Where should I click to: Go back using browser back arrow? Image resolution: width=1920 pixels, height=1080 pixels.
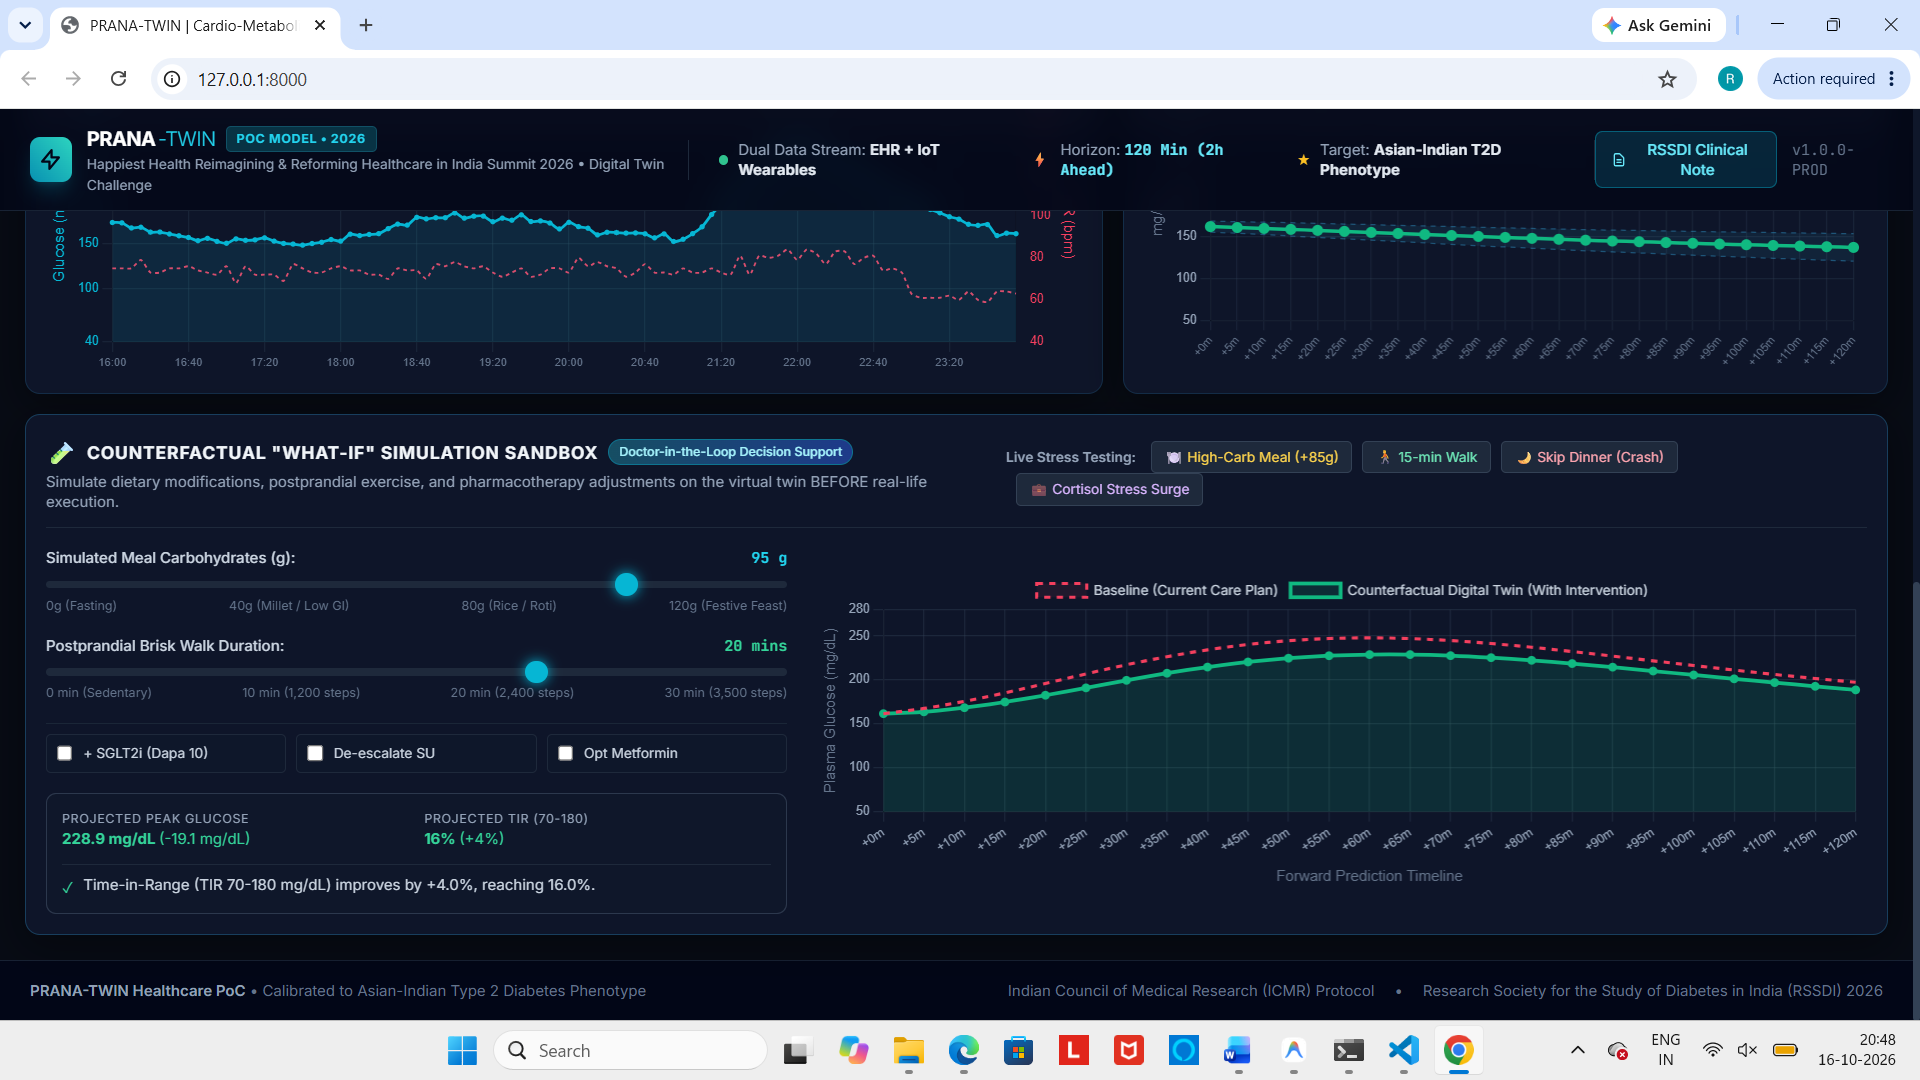point(29,79)
